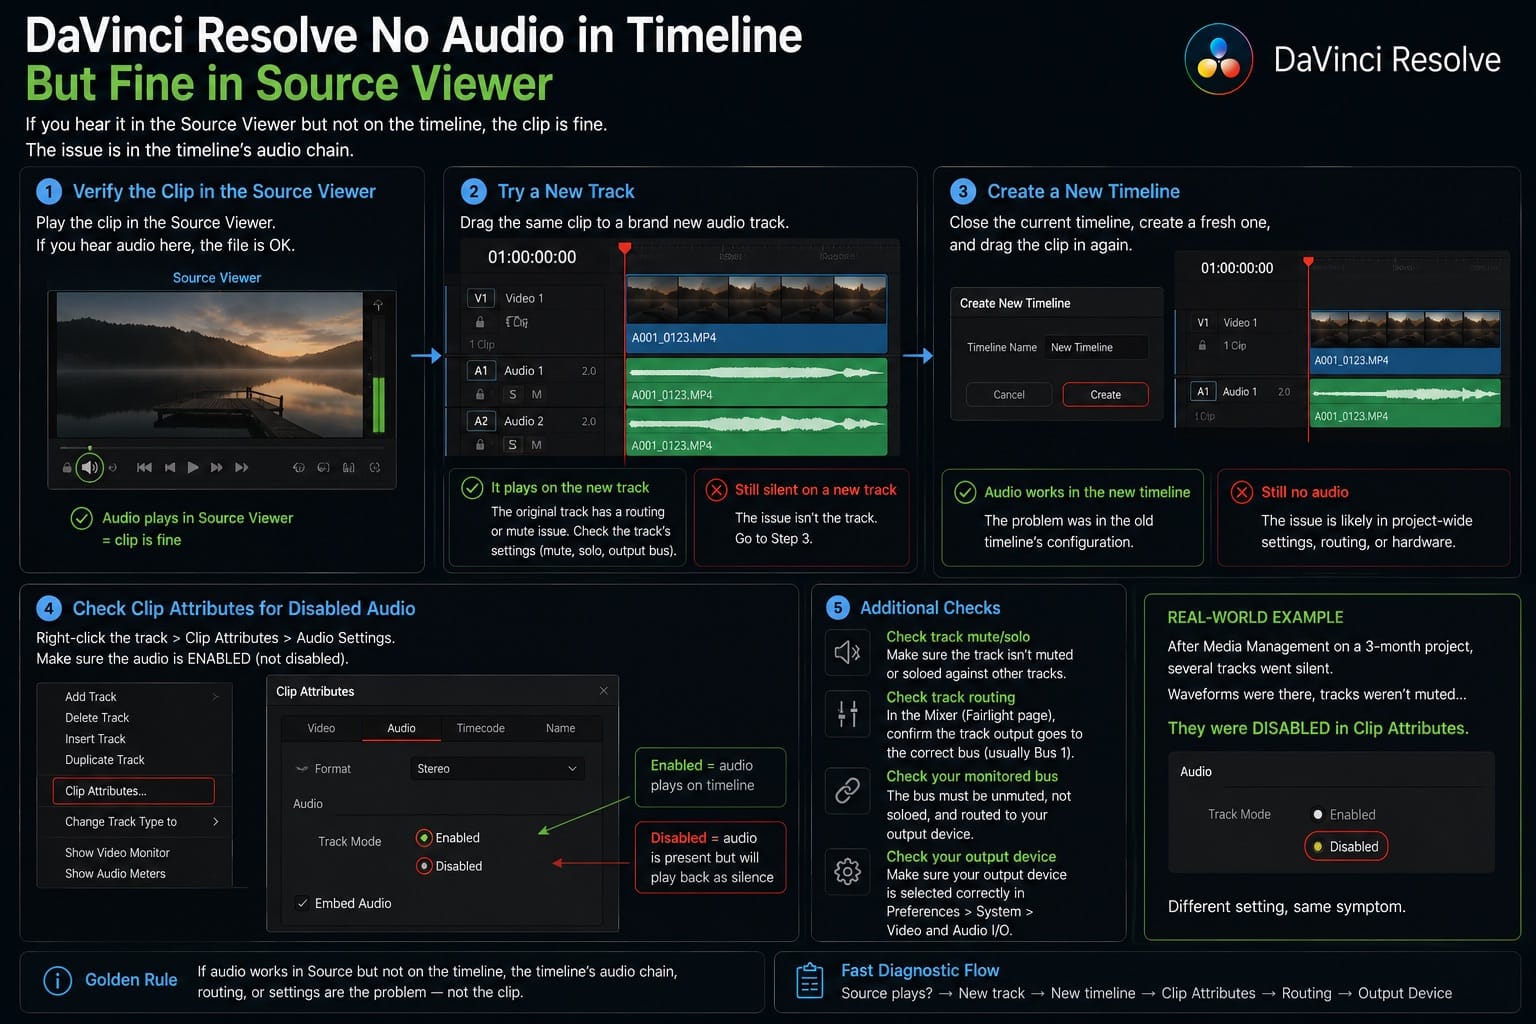Switch to the Audio tab in Clip Attributes

tap(401, 728)
